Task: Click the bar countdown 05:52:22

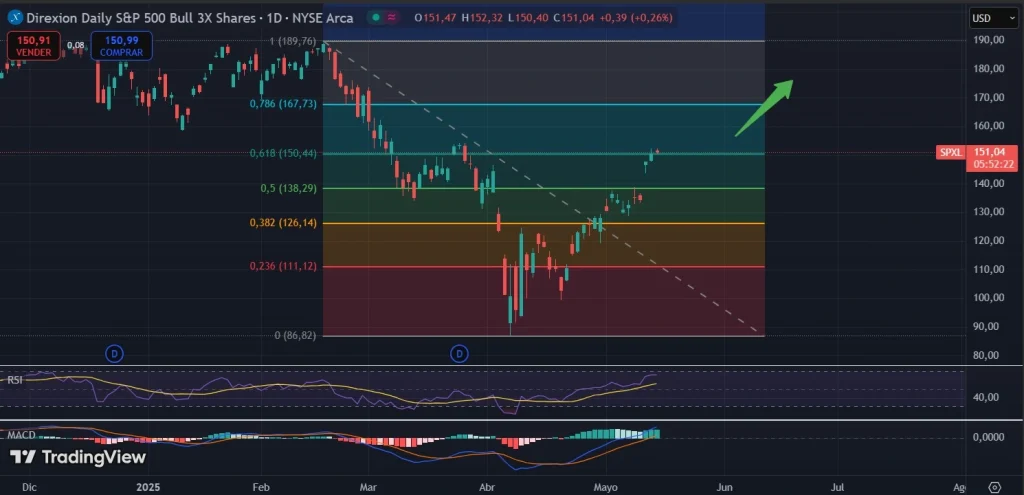Action: [x=991, y=164]
